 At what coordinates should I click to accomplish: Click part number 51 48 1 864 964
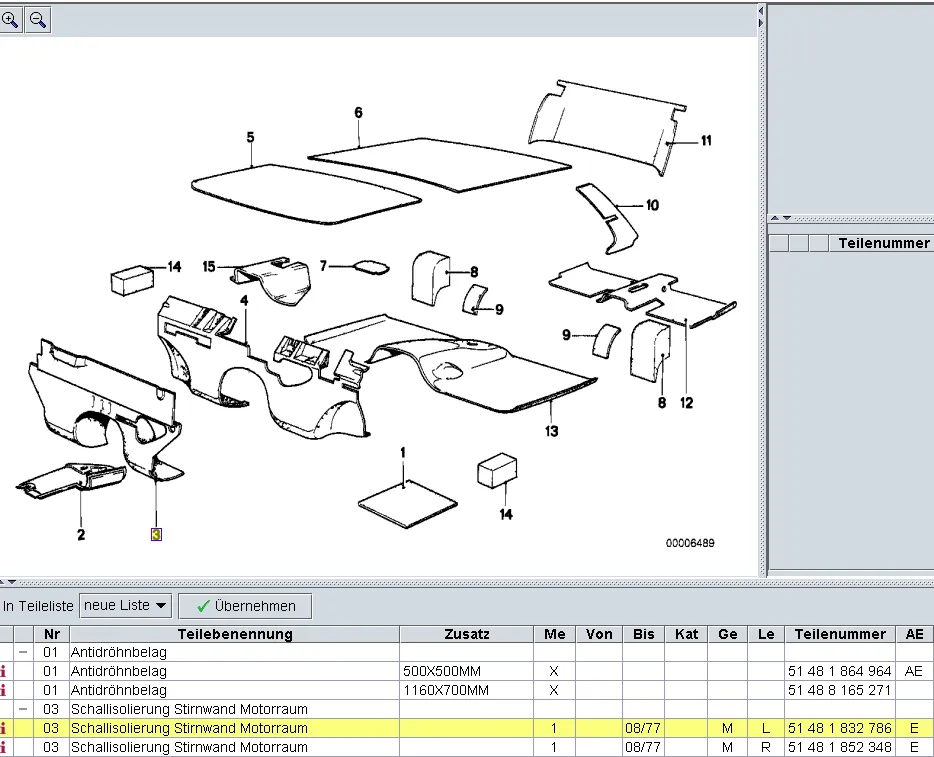[x=838, y=671]
